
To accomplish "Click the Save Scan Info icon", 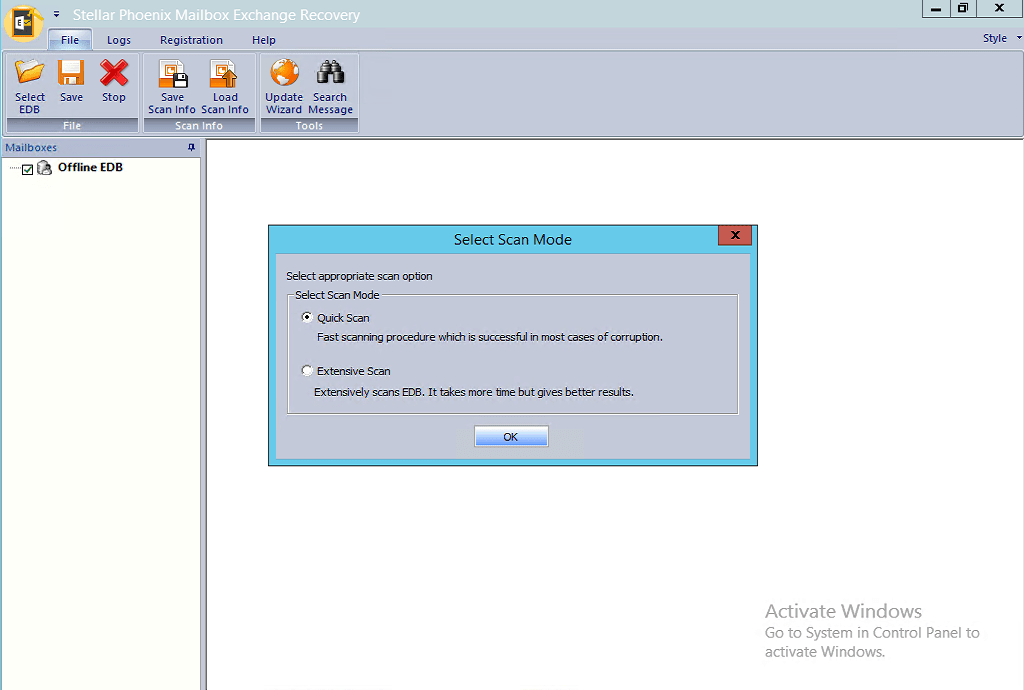I will [x=173, y=74].
